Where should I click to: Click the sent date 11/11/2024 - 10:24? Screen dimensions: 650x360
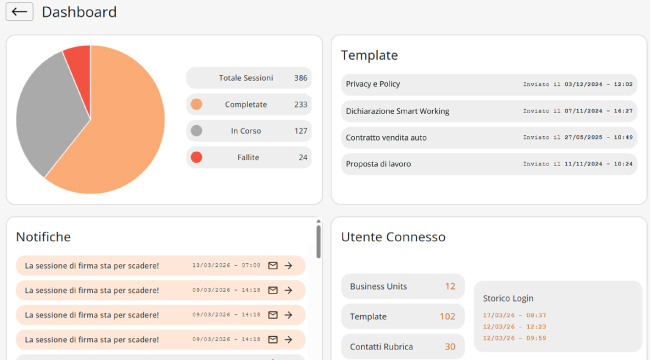598,164
